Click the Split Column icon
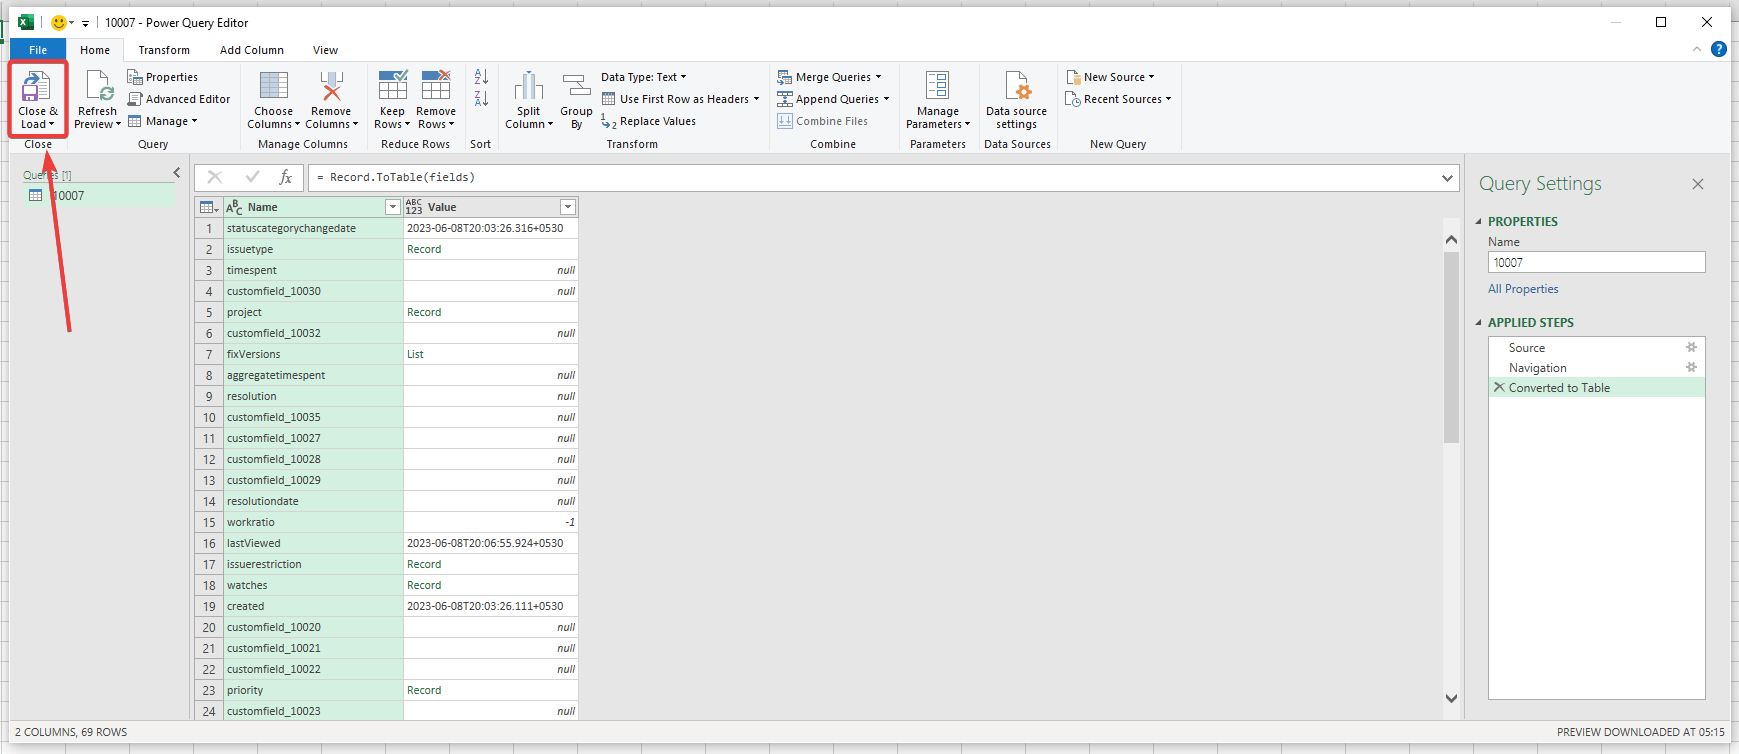The image size is (1739, 754). [x=528, y=86]
